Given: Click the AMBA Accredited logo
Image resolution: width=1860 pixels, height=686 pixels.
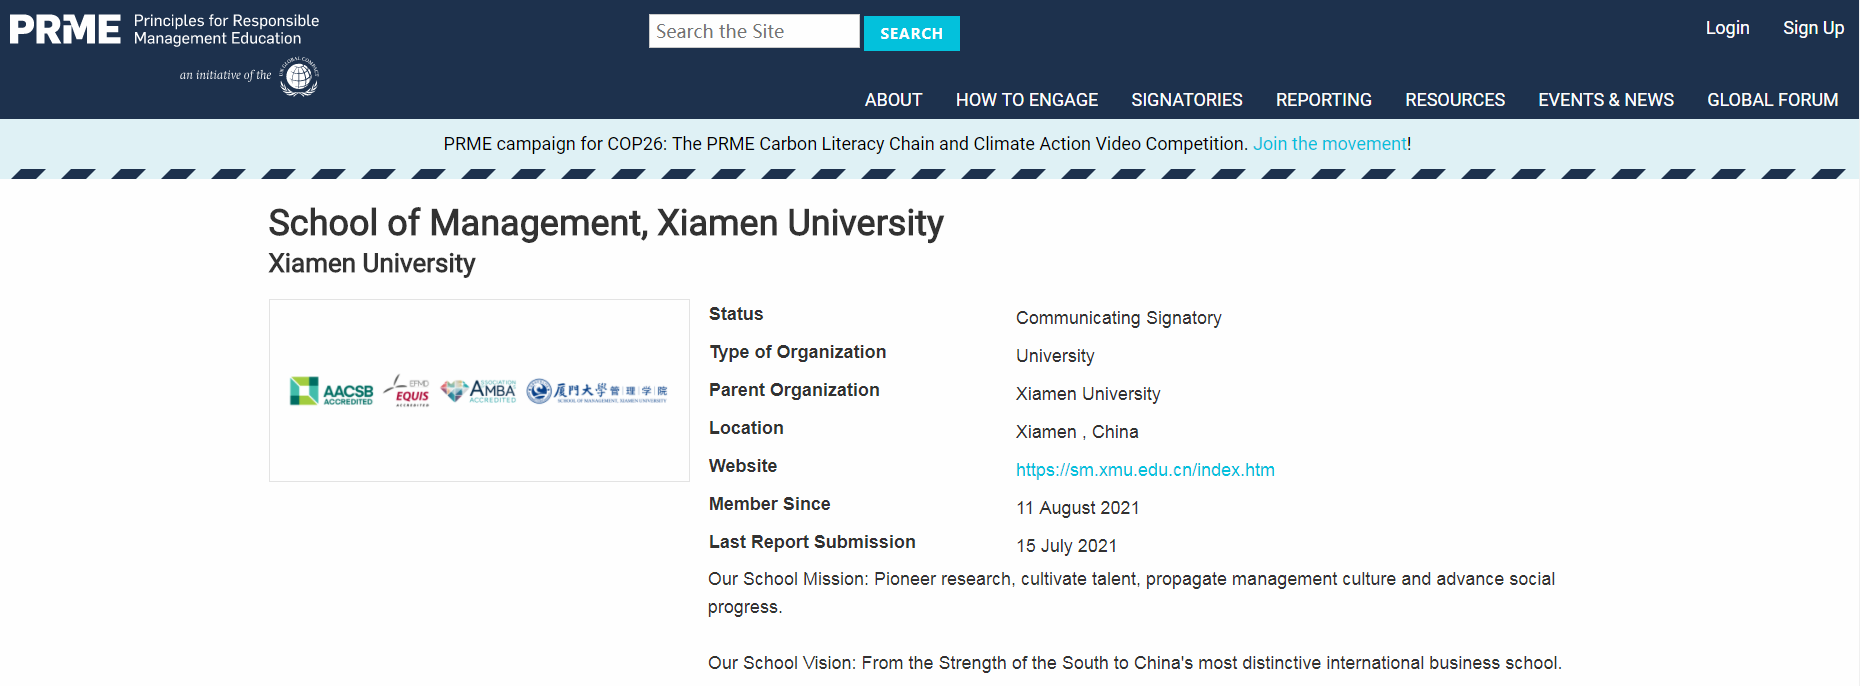Looking at the screenshot, I should [480, 391].
